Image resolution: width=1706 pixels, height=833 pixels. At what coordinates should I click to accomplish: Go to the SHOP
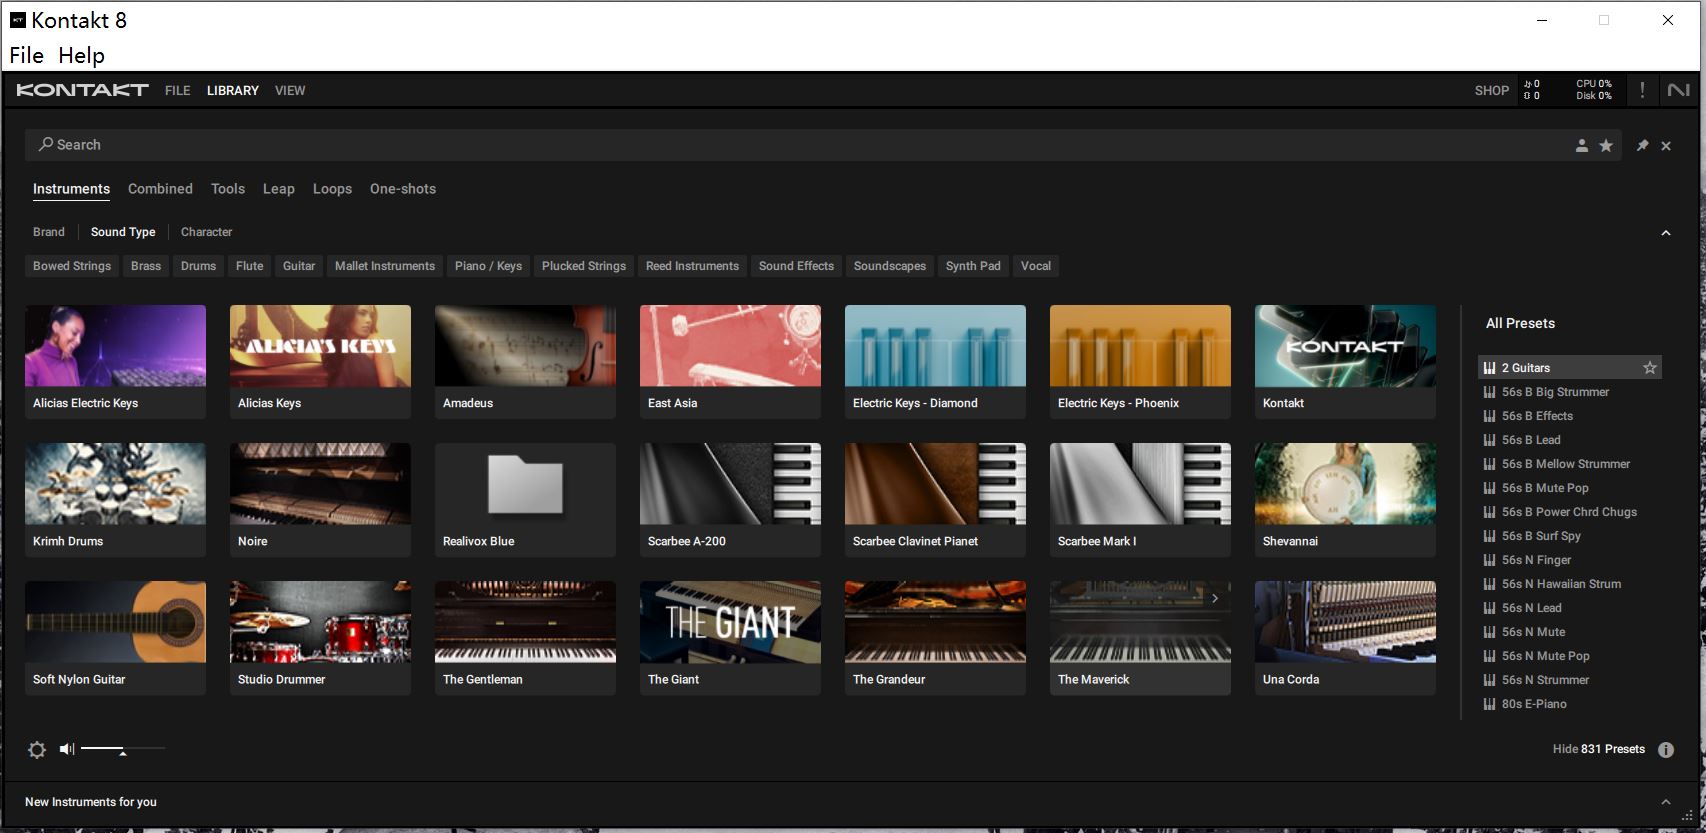1492,90
